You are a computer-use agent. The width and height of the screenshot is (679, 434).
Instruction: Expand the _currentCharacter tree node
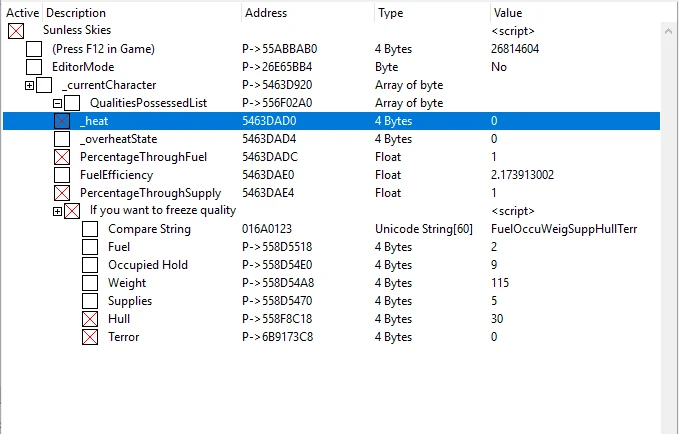point(30,85)
